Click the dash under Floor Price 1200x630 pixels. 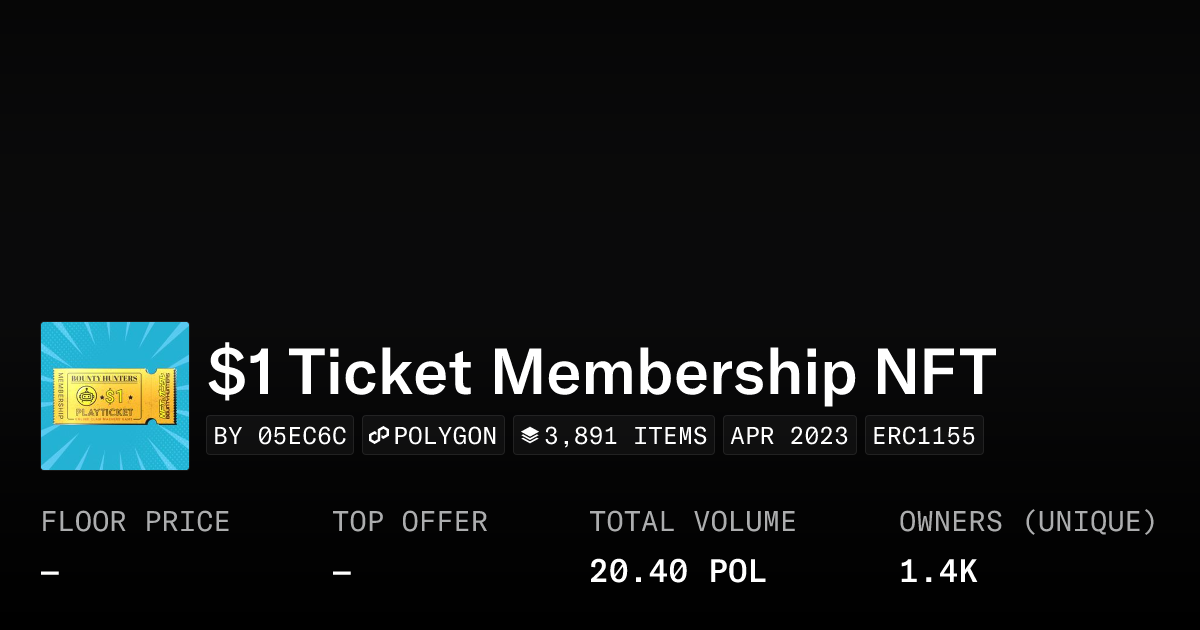50,573
